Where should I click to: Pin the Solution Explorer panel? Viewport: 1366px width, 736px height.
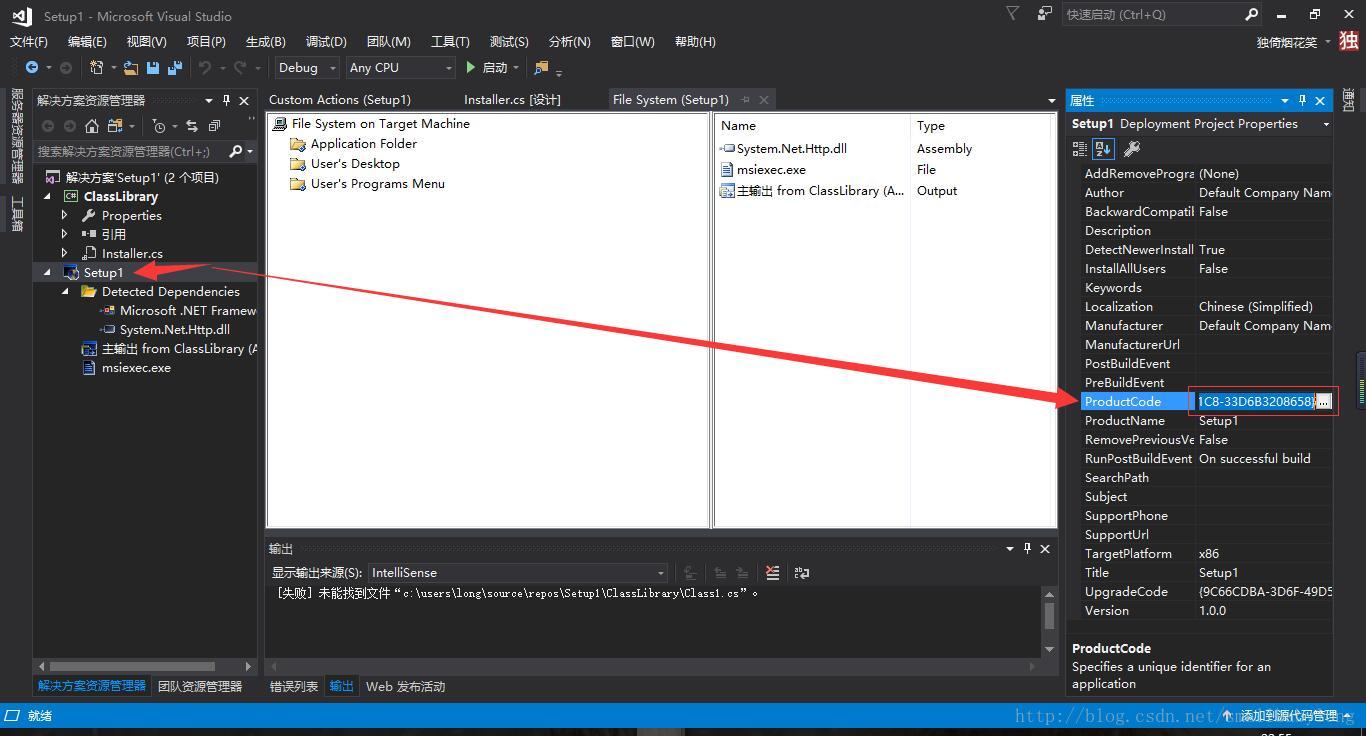point(227,100)
